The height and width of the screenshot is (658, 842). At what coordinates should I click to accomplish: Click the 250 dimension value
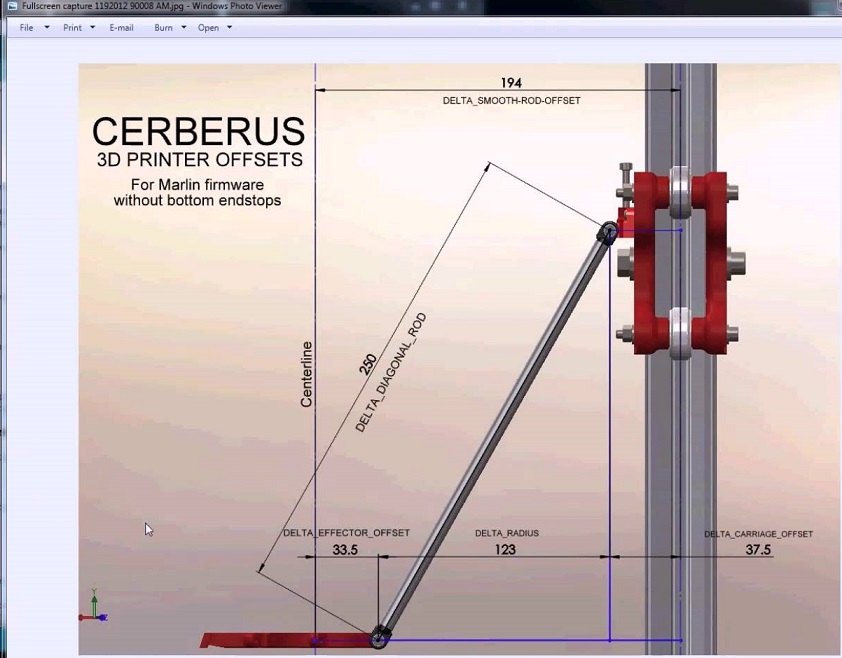point(368,365)
